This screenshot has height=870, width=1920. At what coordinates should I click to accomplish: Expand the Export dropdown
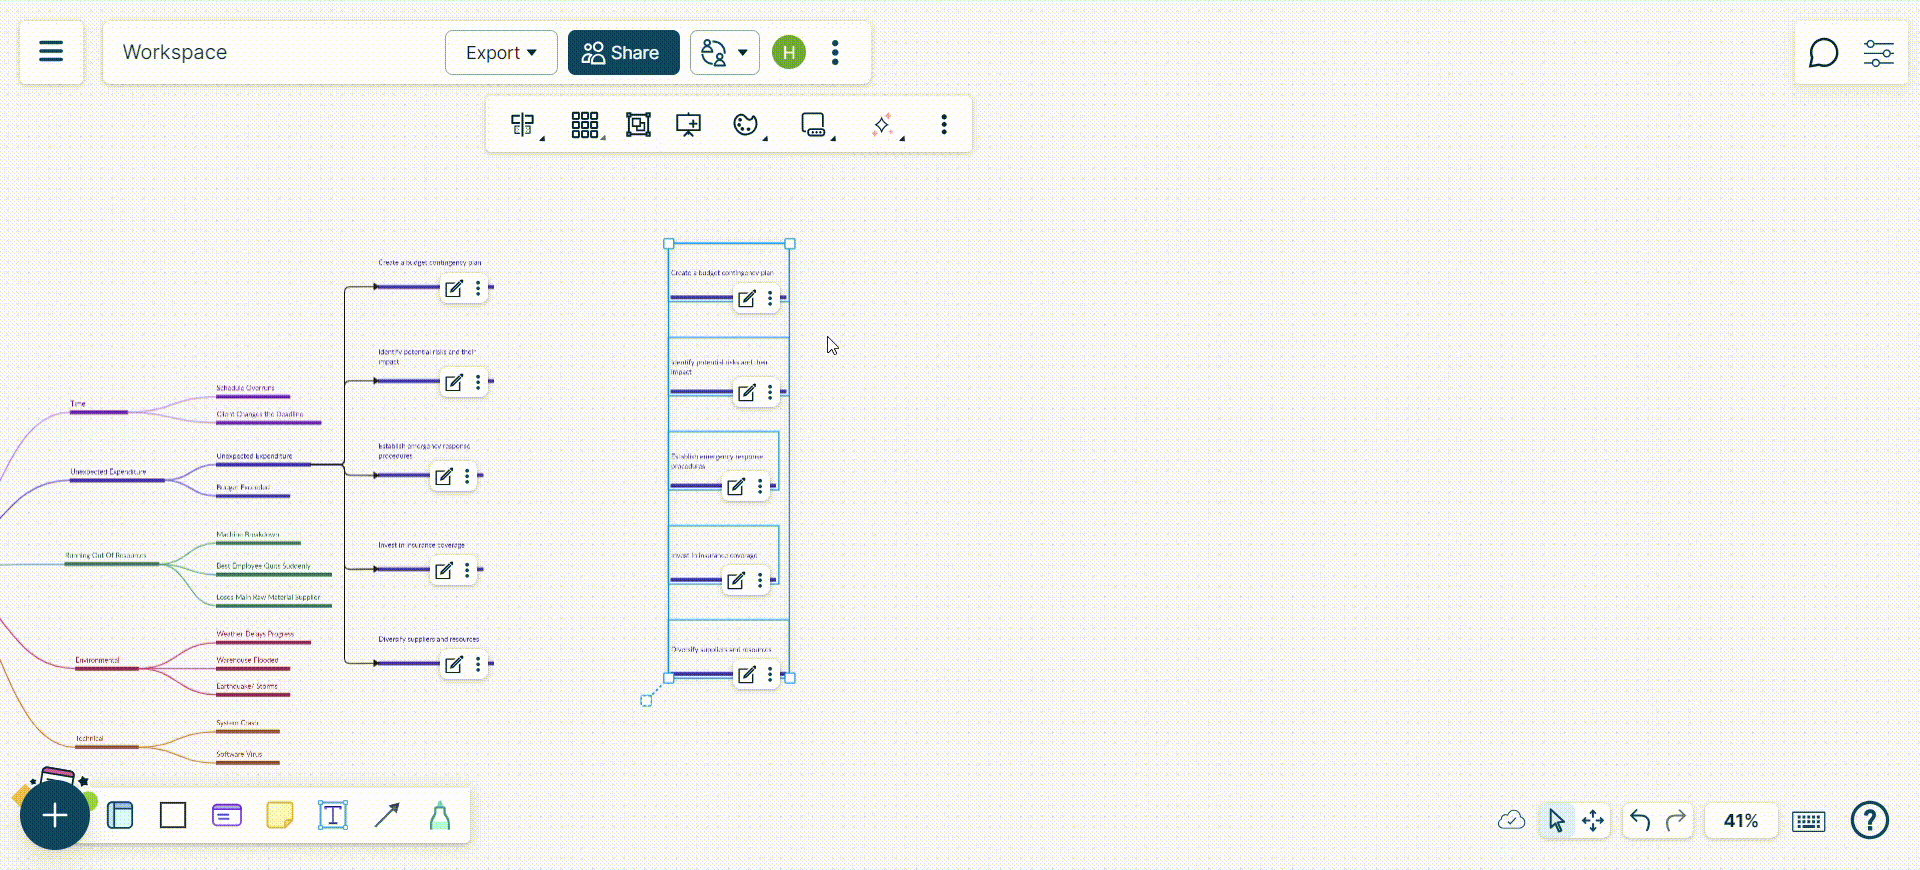click(x=501, y=53)
